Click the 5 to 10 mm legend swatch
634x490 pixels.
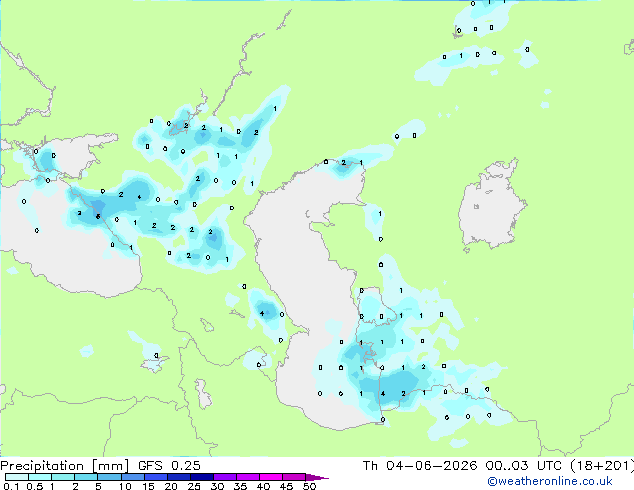(110, 477)
